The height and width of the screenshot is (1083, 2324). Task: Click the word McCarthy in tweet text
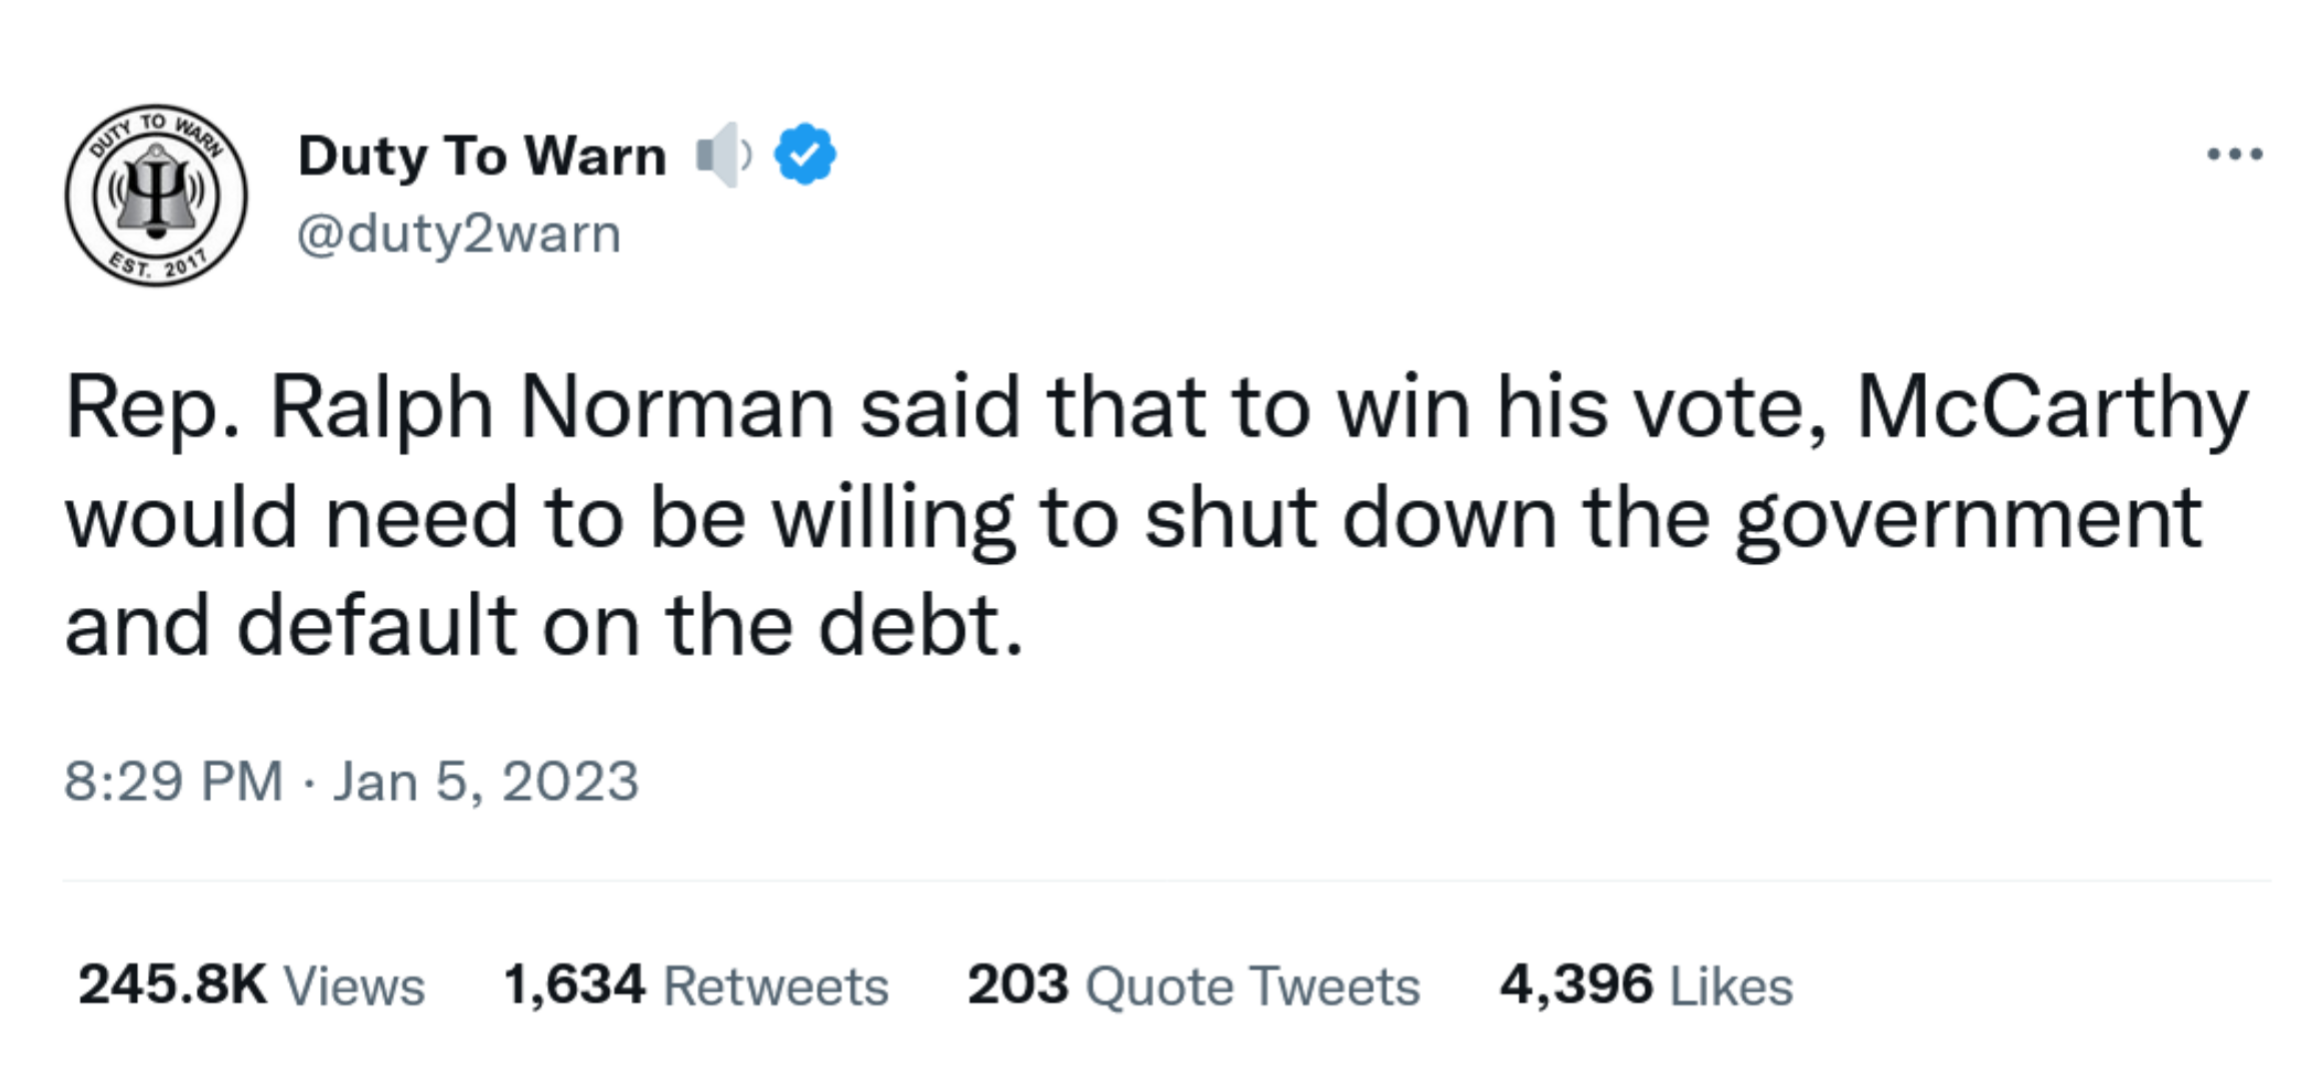click(x=2053, y=409)
